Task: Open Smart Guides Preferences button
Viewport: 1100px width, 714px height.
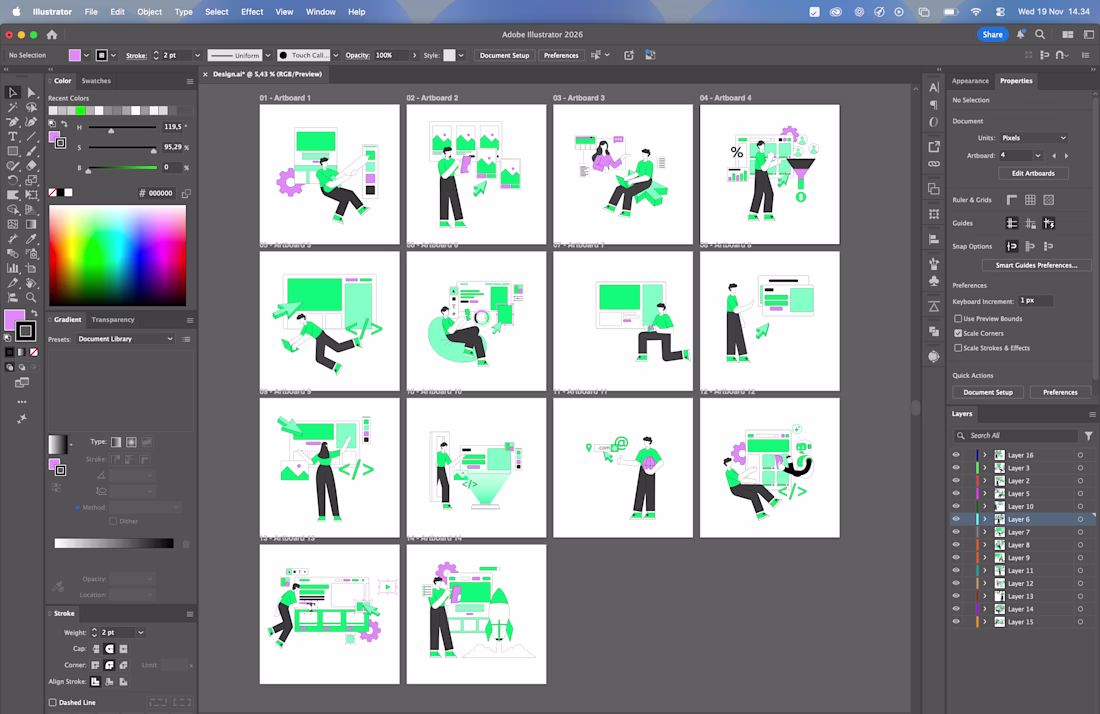Action: (x=1036, y=265)
